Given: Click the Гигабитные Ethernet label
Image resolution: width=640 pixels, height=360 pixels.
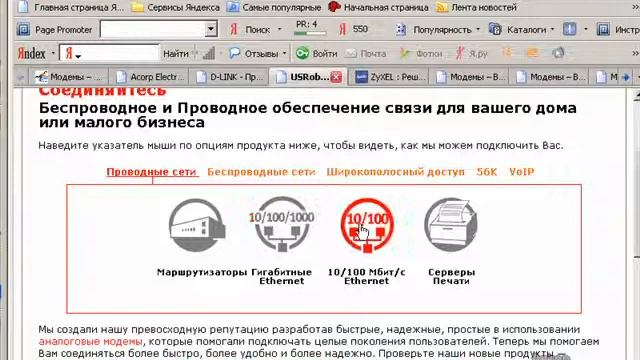Looking at the screenshot, I should 282,276.
